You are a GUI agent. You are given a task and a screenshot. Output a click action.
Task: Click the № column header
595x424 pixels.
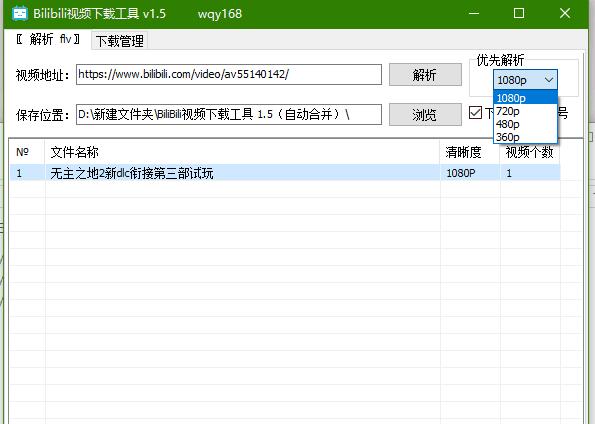27,152
